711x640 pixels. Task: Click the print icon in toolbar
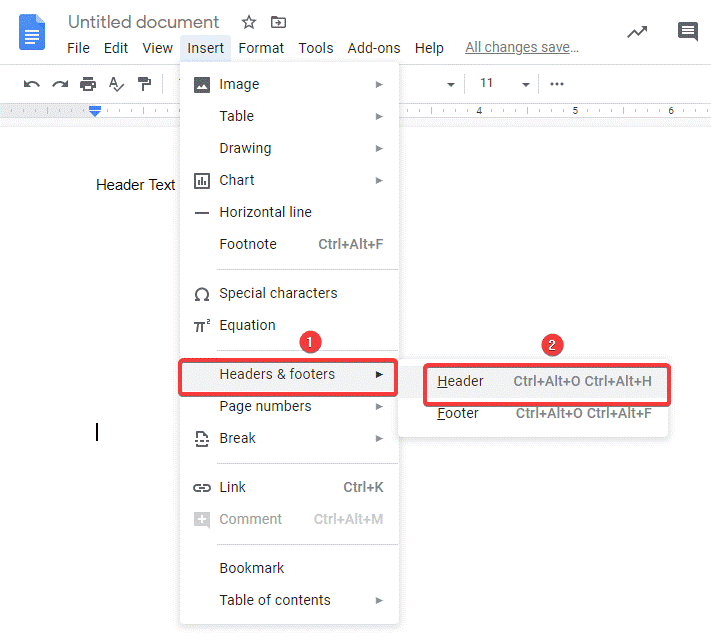(x=88, y=84)
